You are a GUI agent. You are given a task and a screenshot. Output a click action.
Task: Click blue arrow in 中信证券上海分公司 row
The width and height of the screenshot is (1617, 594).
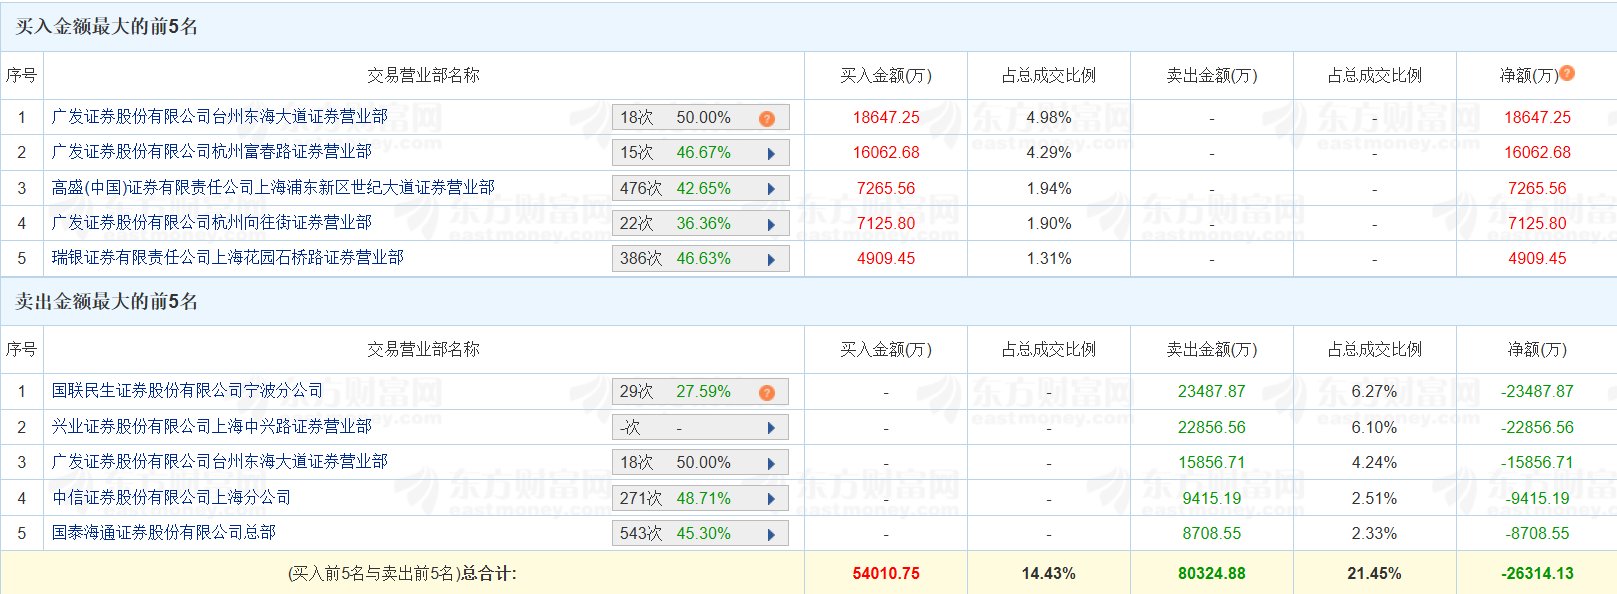pyautogui.click(x=771, y=499)
